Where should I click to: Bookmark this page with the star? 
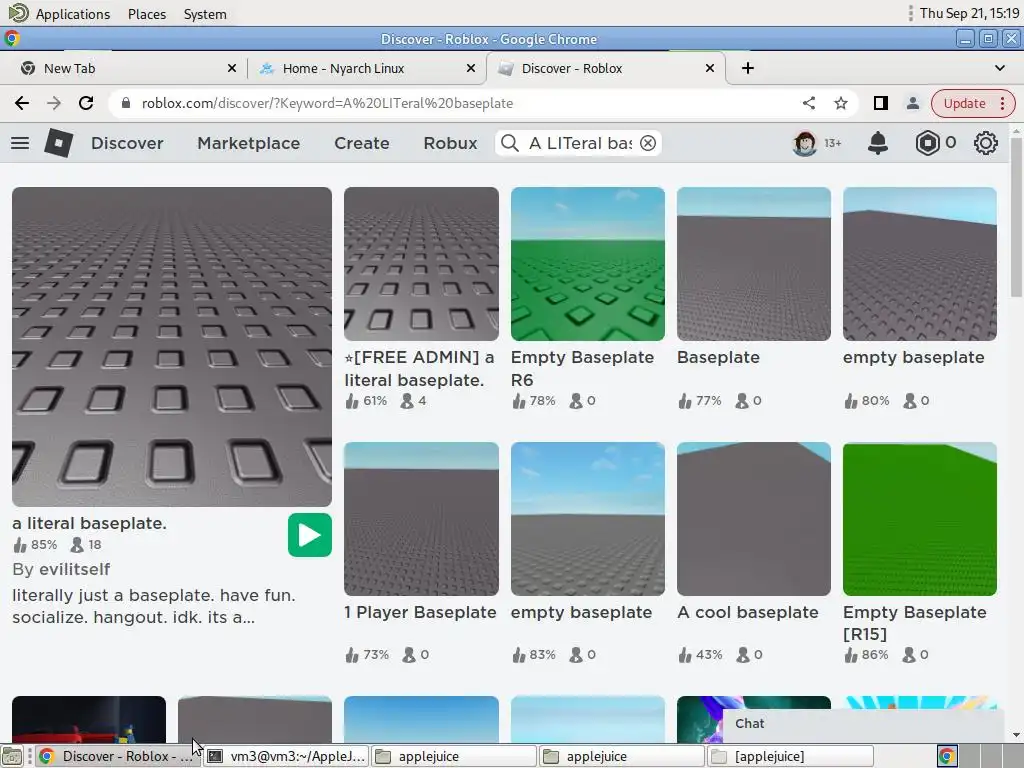841,103
